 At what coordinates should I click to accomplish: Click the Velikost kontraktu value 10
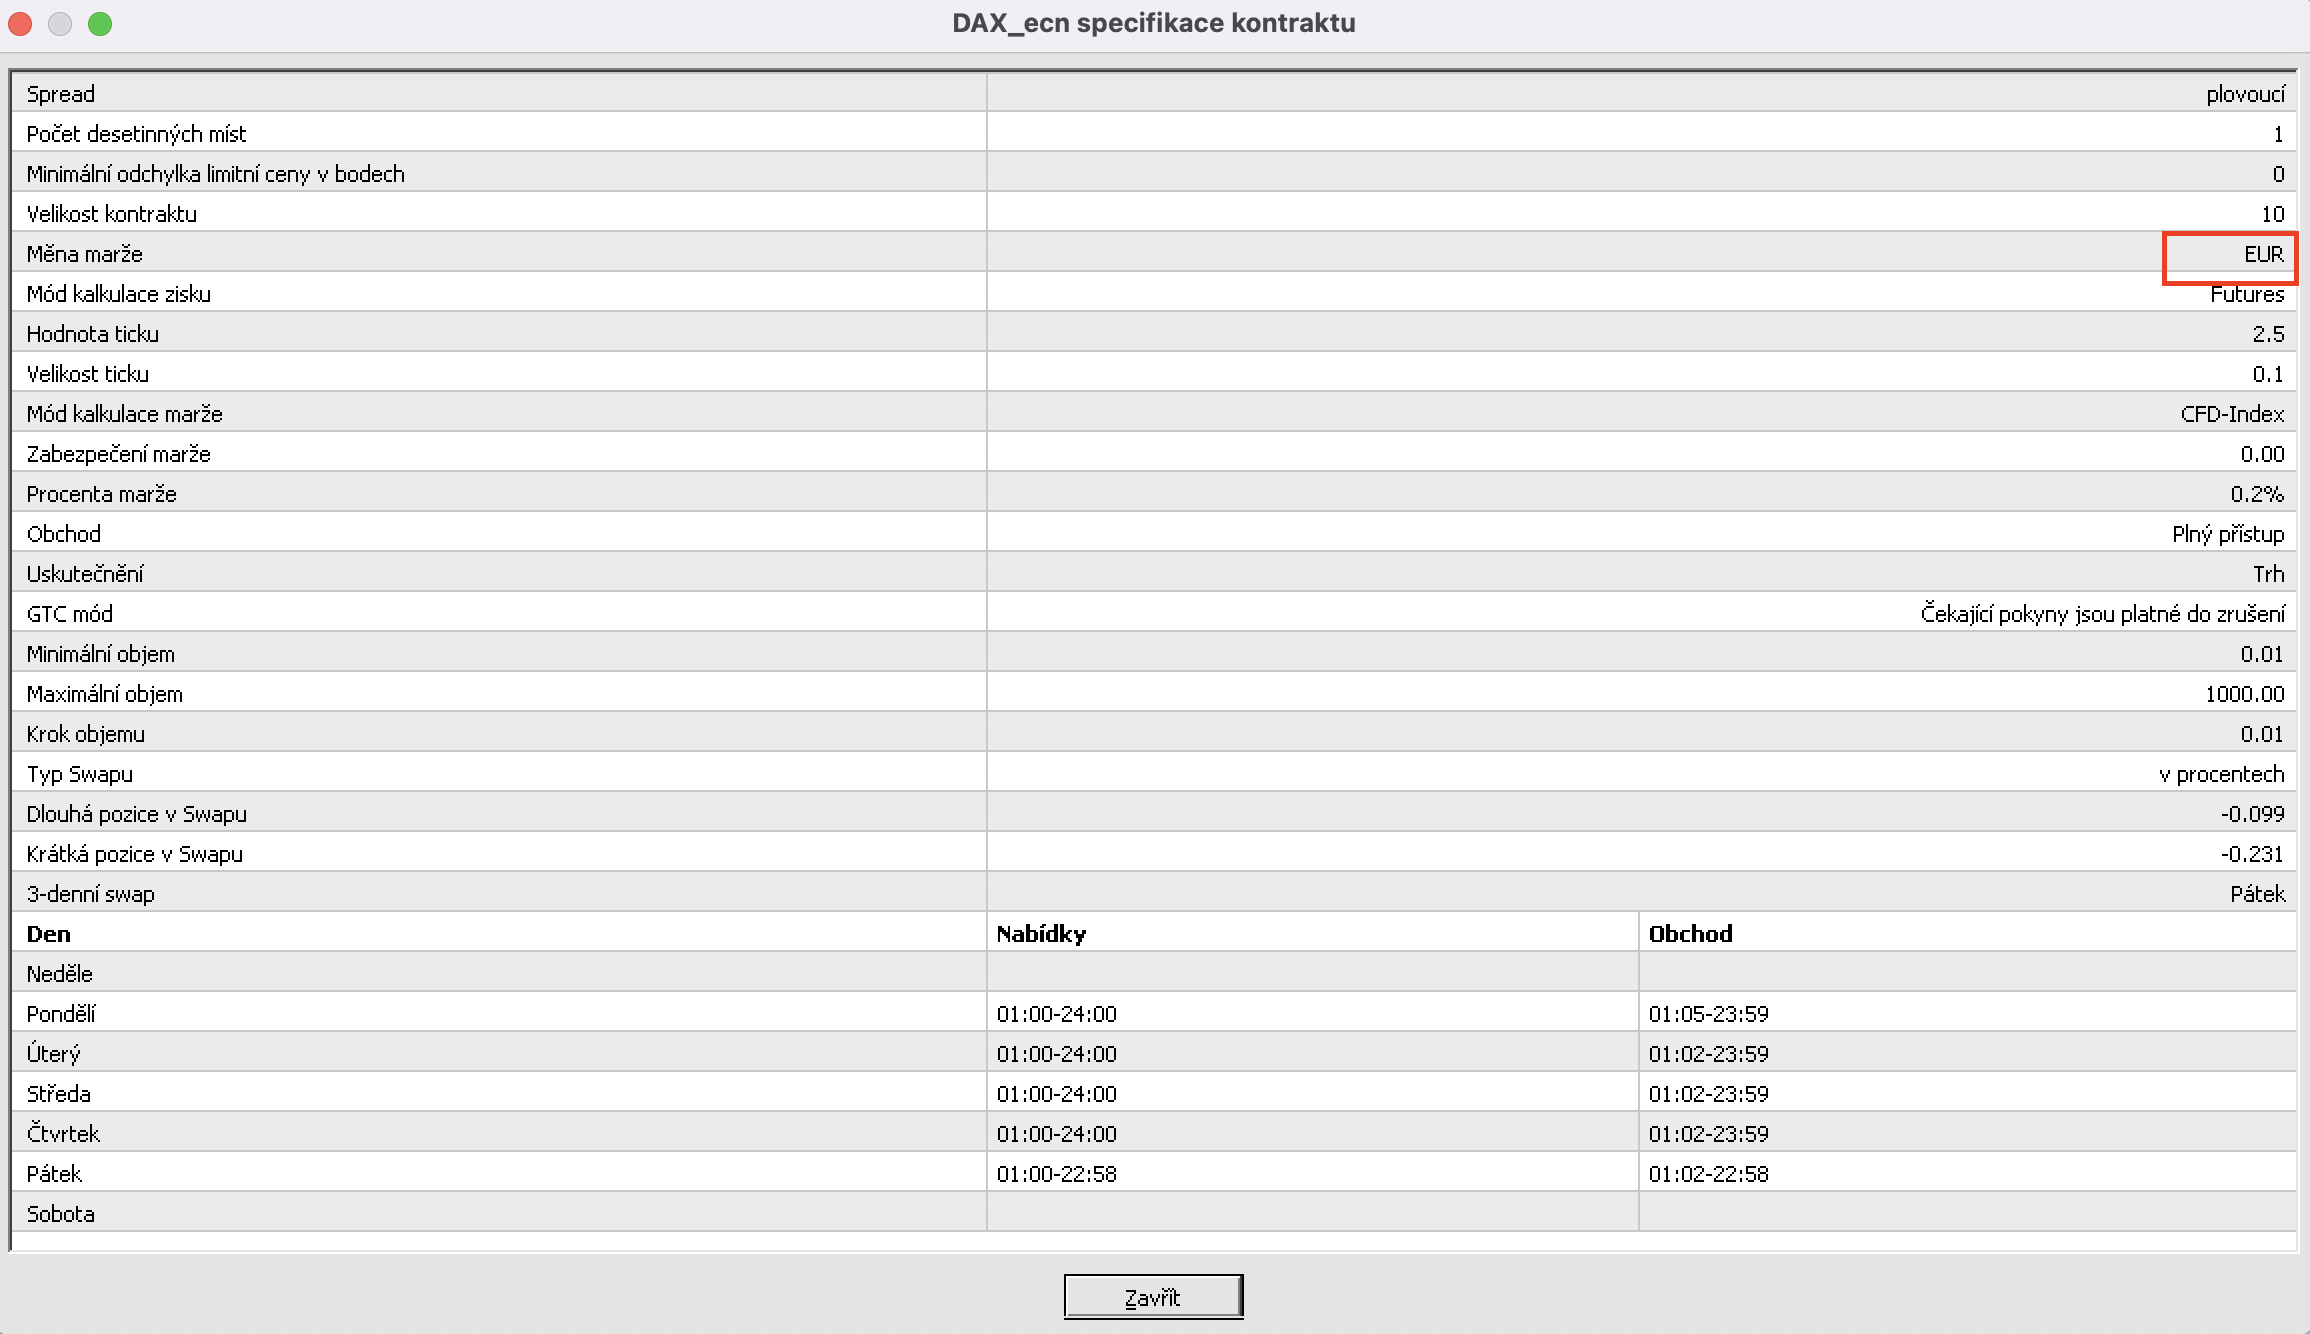(x=2272, y=214)
